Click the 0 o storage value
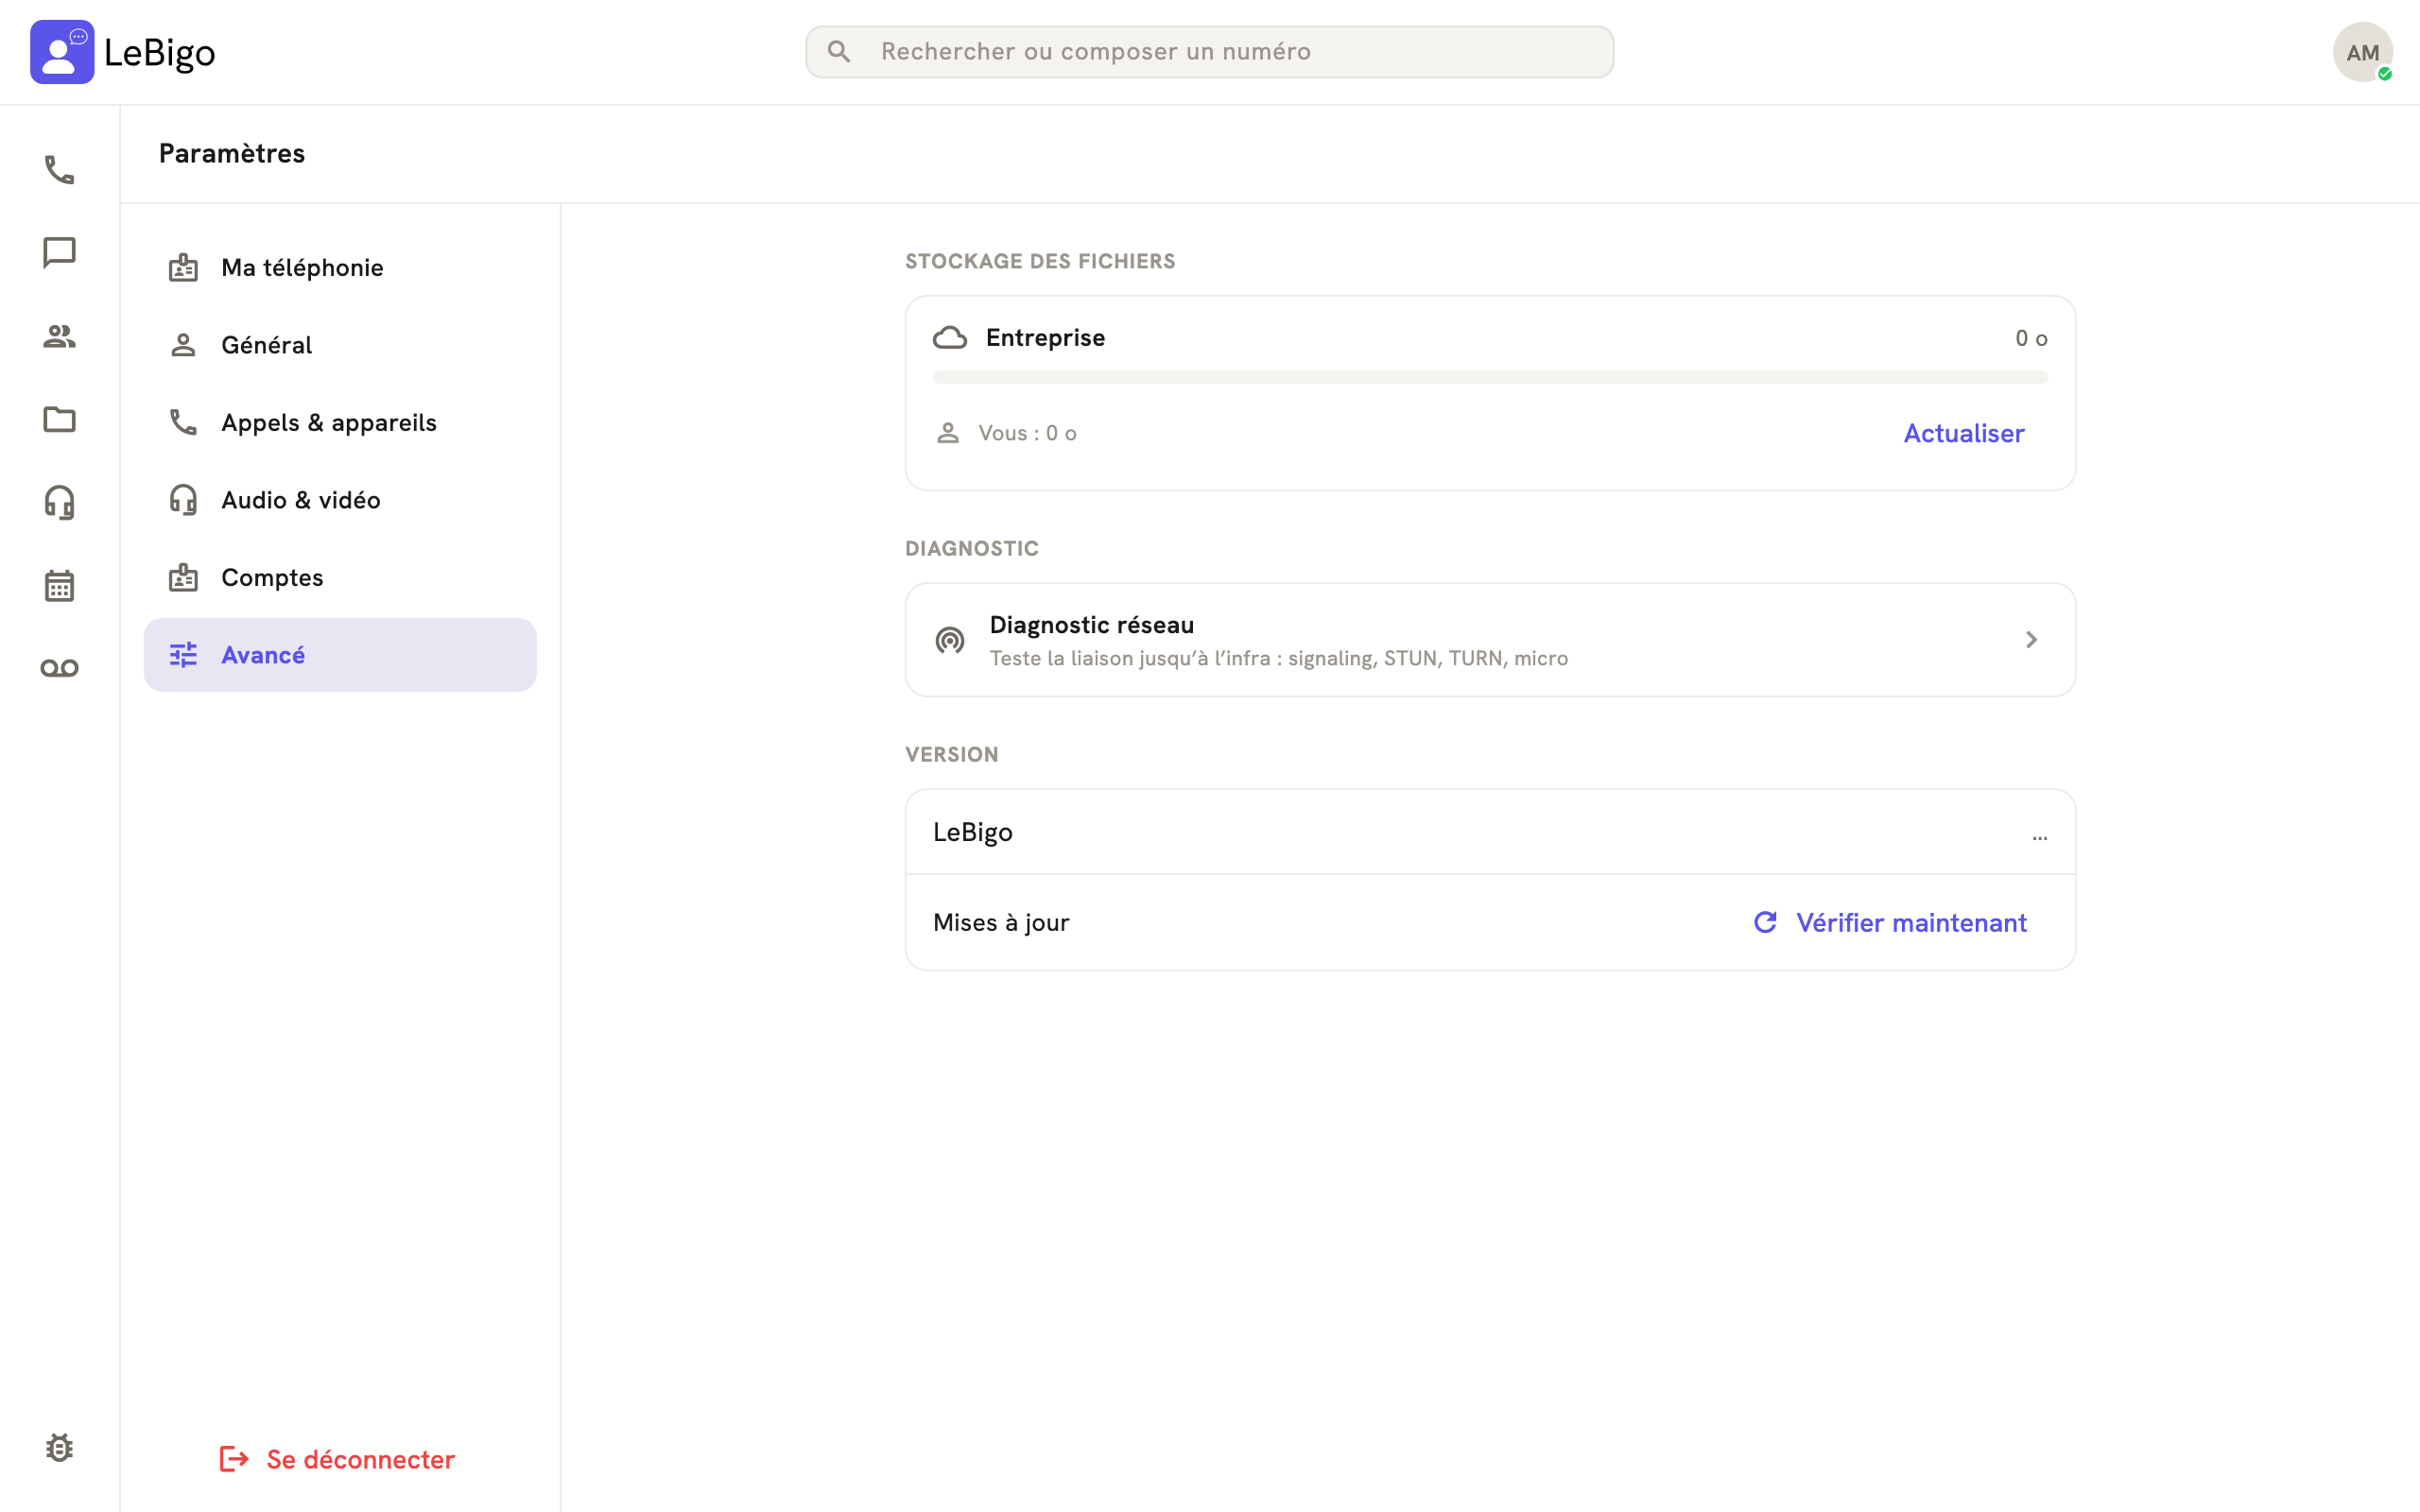The height and width of the screenshot is (1512, 2420). click(x=2031, y=338)
